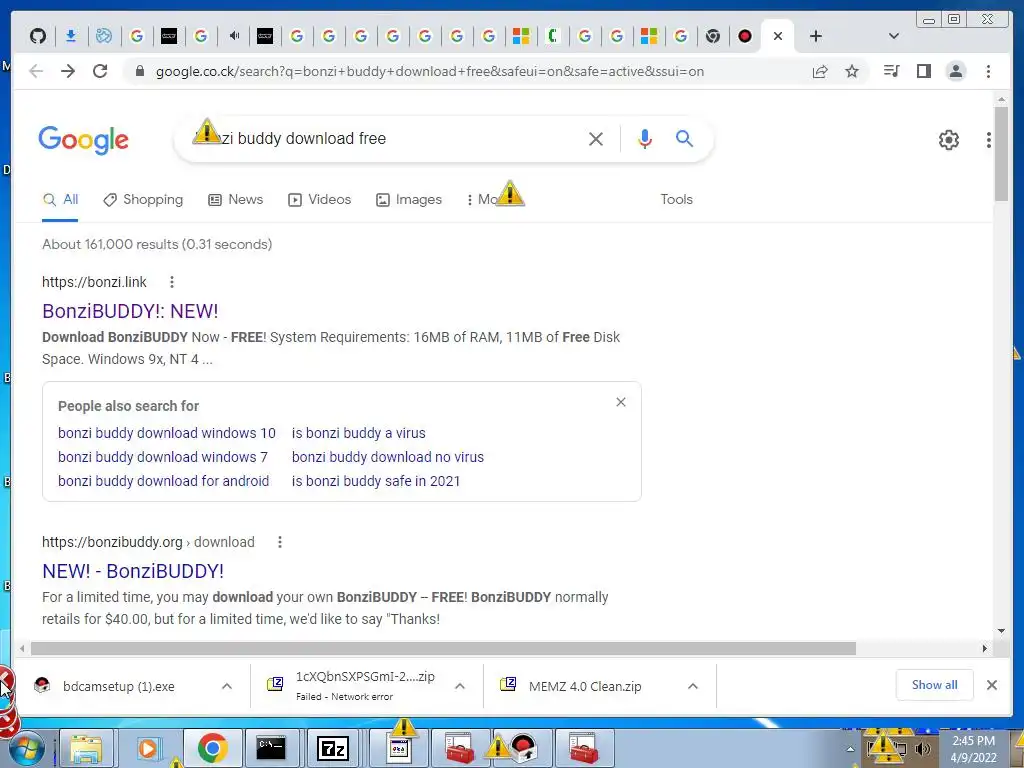Click the address bar URL
The width and height of the screenshot is (1024, 768).
click(430, 71)
